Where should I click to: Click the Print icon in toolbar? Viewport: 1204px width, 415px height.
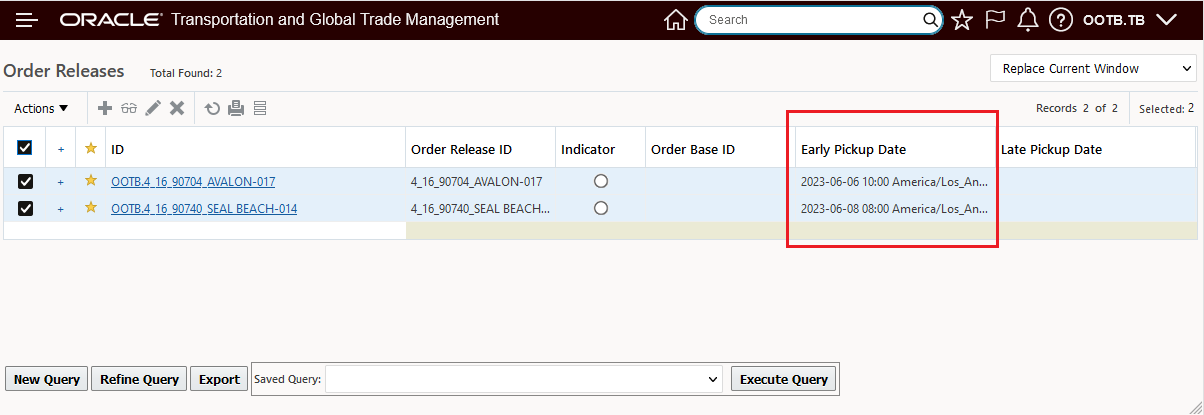point(236,108)
